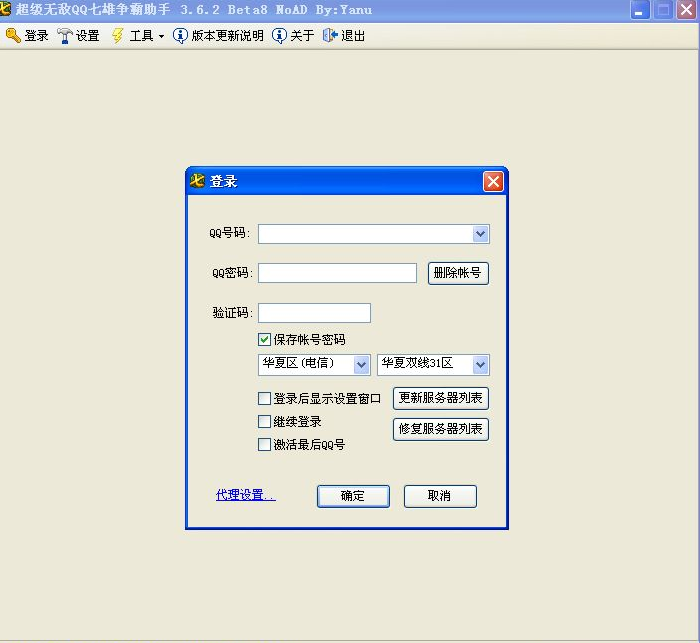Click the key icon for 登录

pyautogui.click(x=13, y=36)
